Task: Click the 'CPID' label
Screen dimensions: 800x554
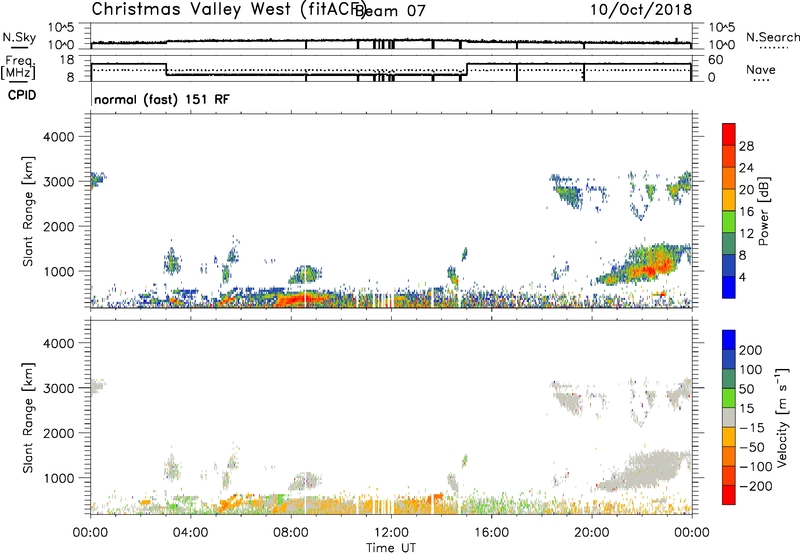Action: [x=22, y=95]
